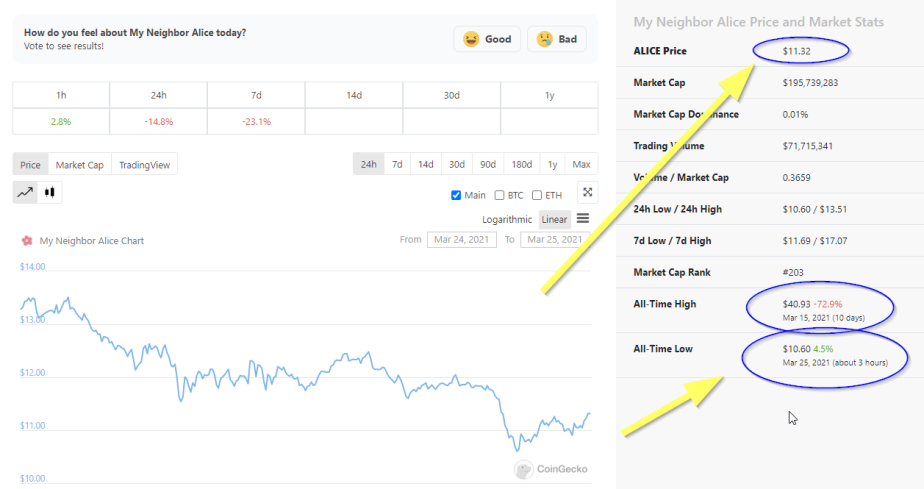Image resolution: width=924 pixels, height=489 pixels.
Task: Enable the BTC comparison checkbox
Action: tap(500, 195)
